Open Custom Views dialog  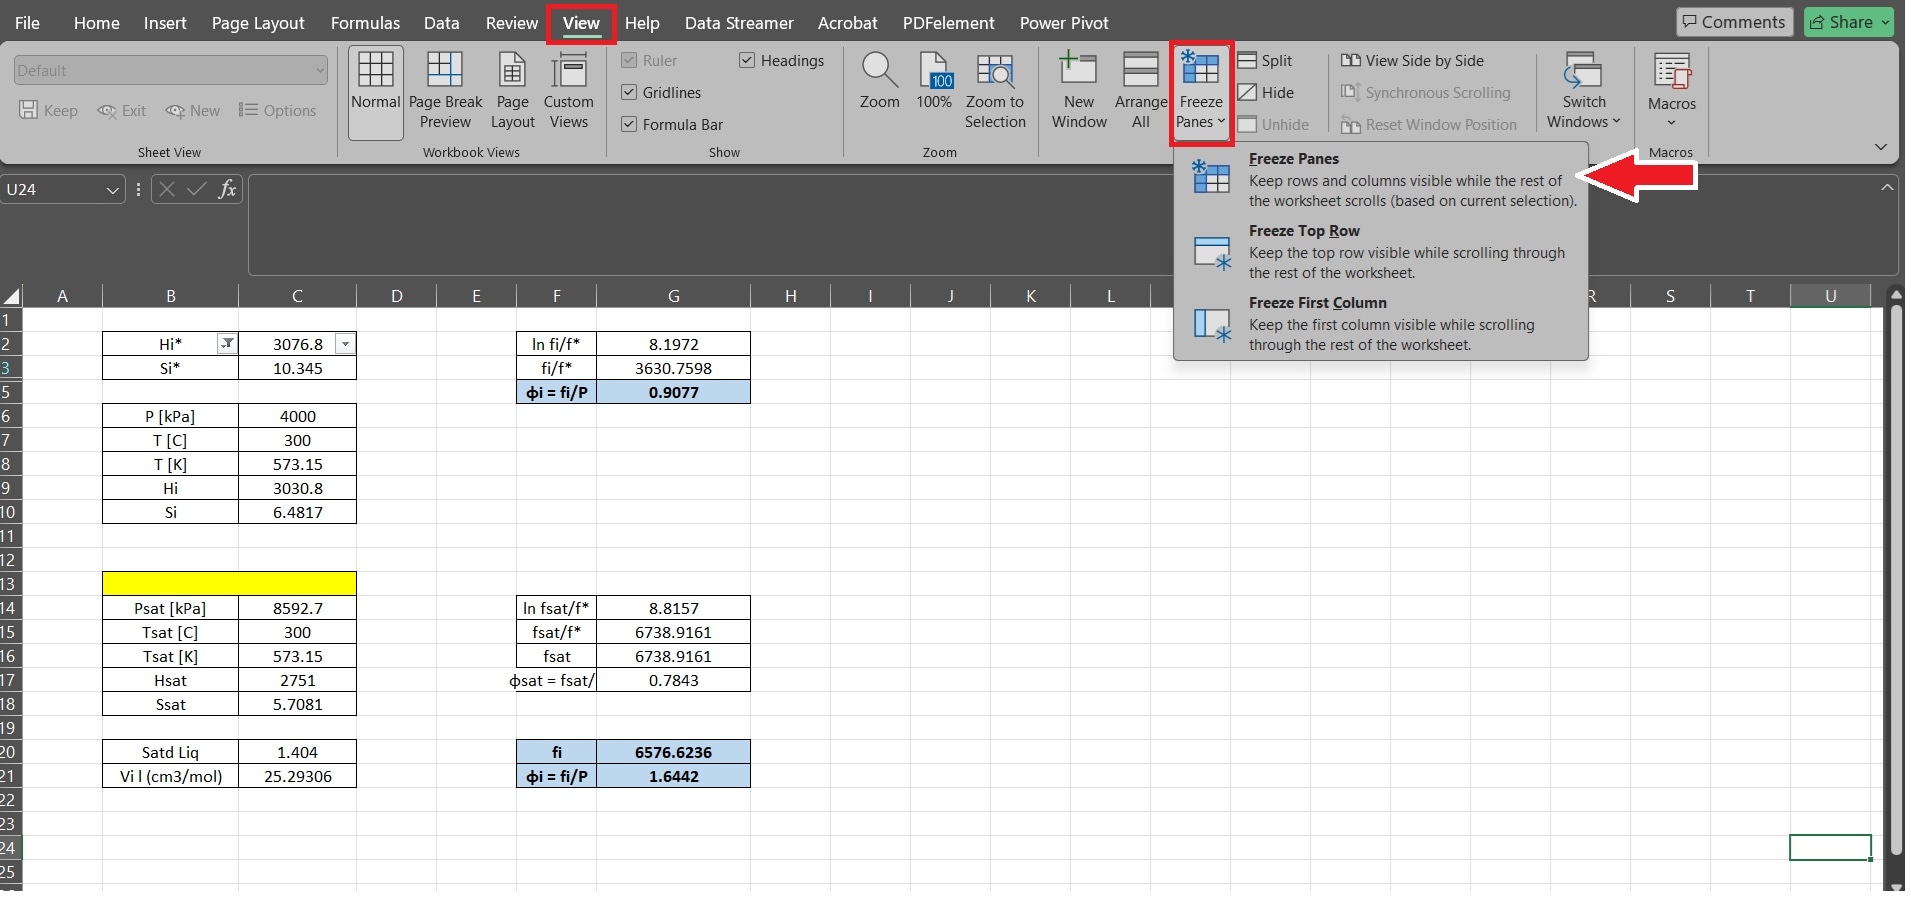click(568, 92)
